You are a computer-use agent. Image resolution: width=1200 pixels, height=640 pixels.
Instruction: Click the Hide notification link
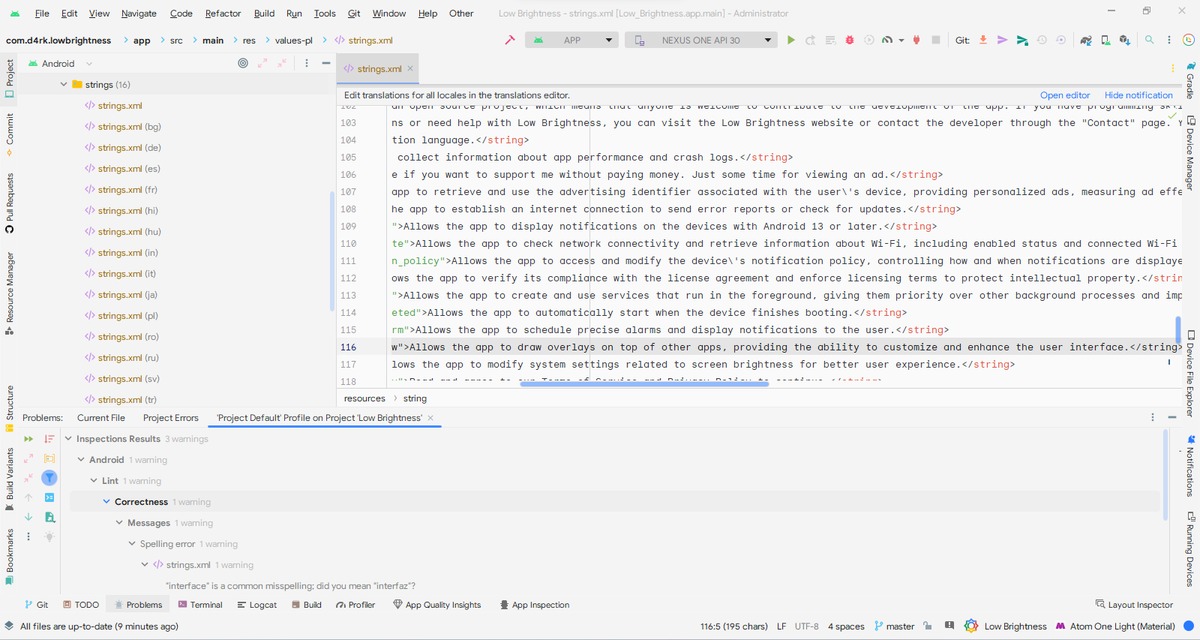tap(1139, 95)
